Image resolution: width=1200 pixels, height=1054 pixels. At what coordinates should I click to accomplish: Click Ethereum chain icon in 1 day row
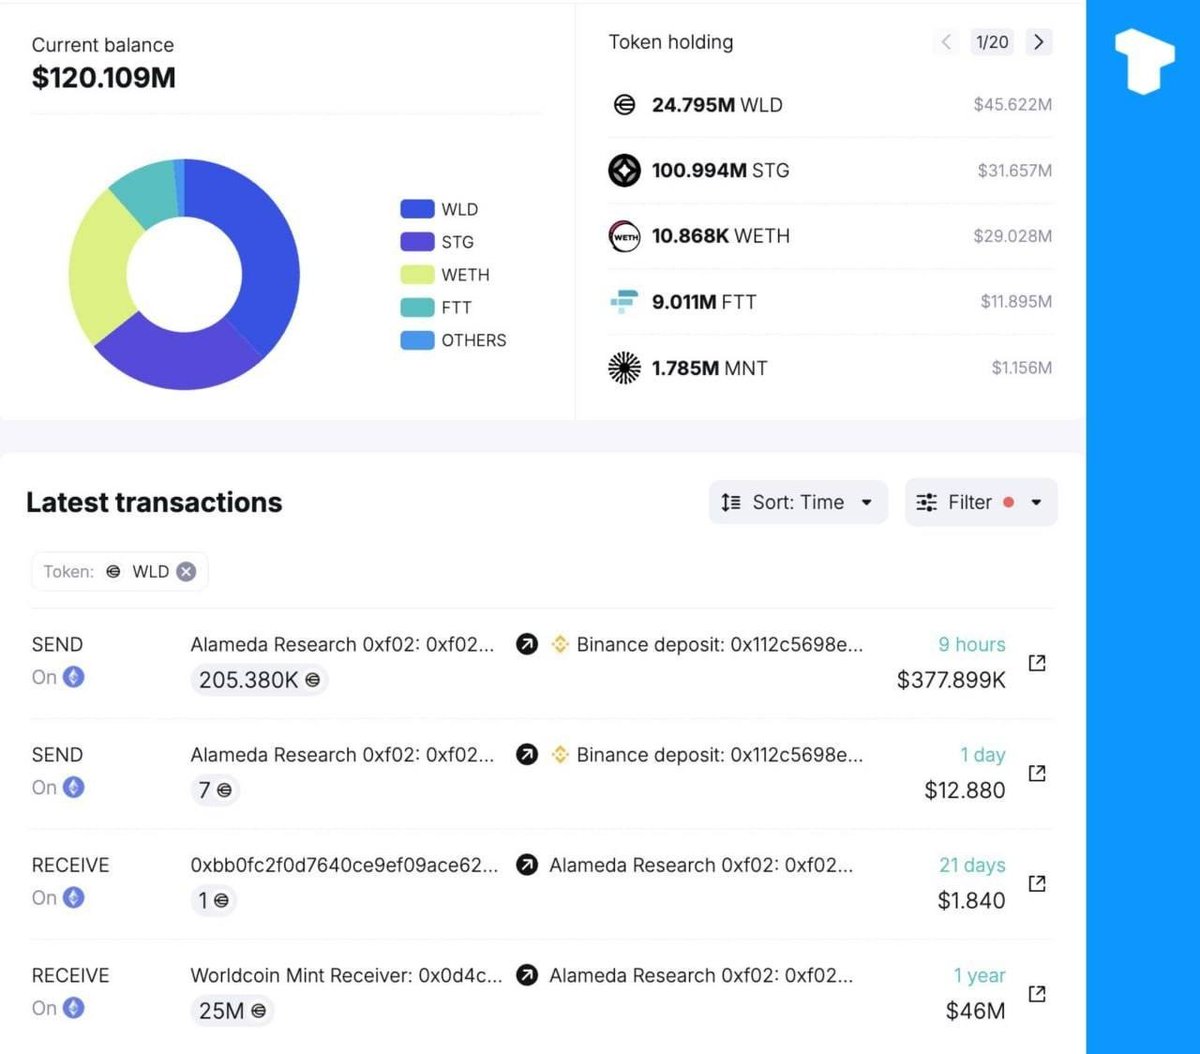[74, 787]
